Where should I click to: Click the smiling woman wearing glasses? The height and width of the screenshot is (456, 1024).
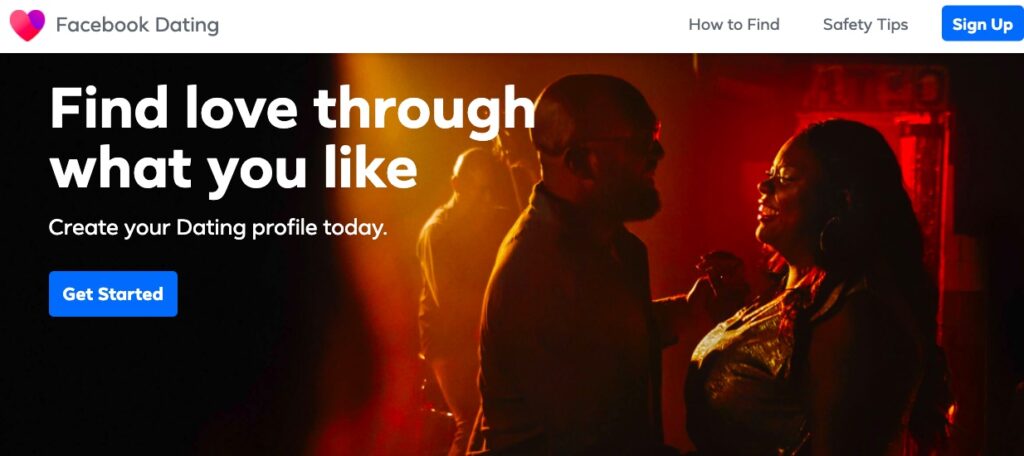816,294
